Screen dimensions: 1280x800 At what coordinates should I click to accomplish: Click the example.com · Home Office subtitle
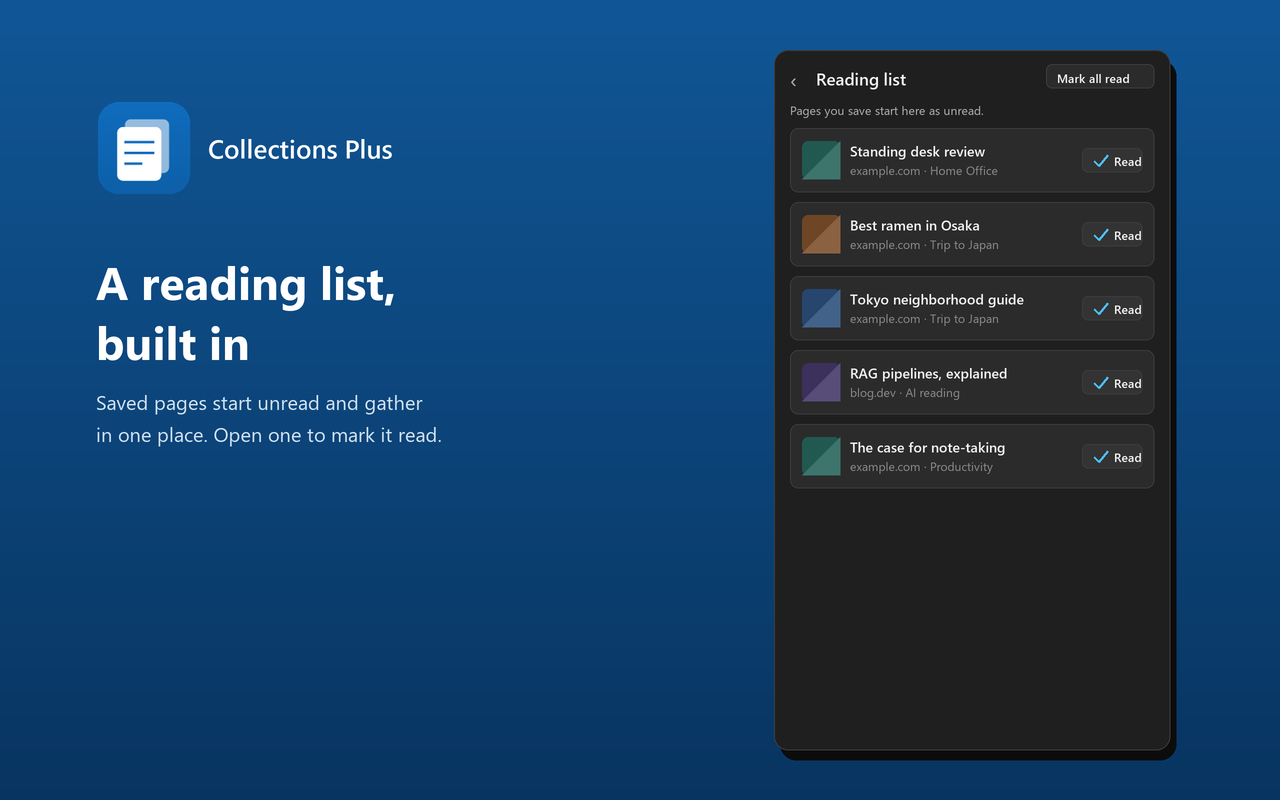pyautogui.click(x=924, y=171)
